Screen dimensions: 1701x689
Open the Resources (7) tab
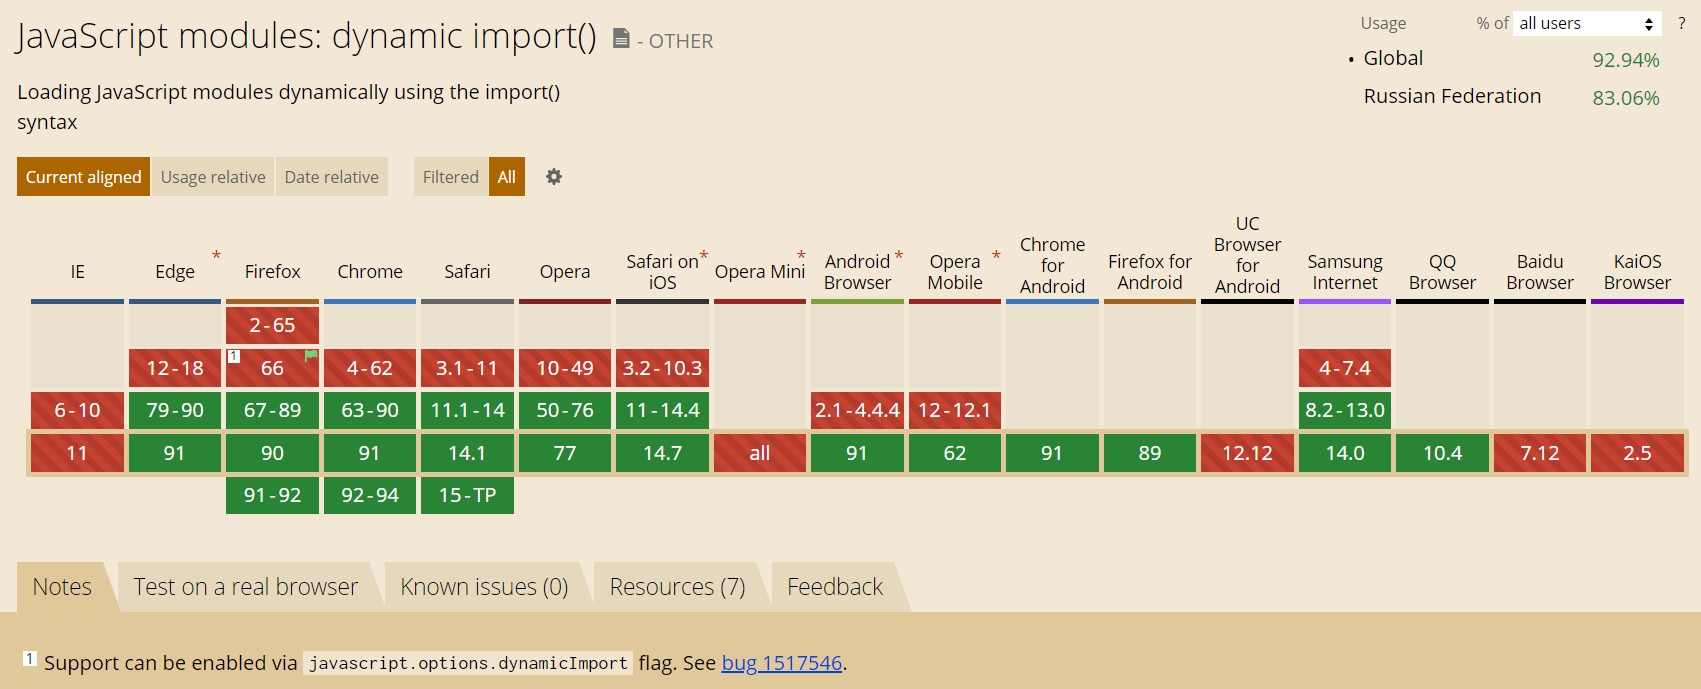point(678,587)
